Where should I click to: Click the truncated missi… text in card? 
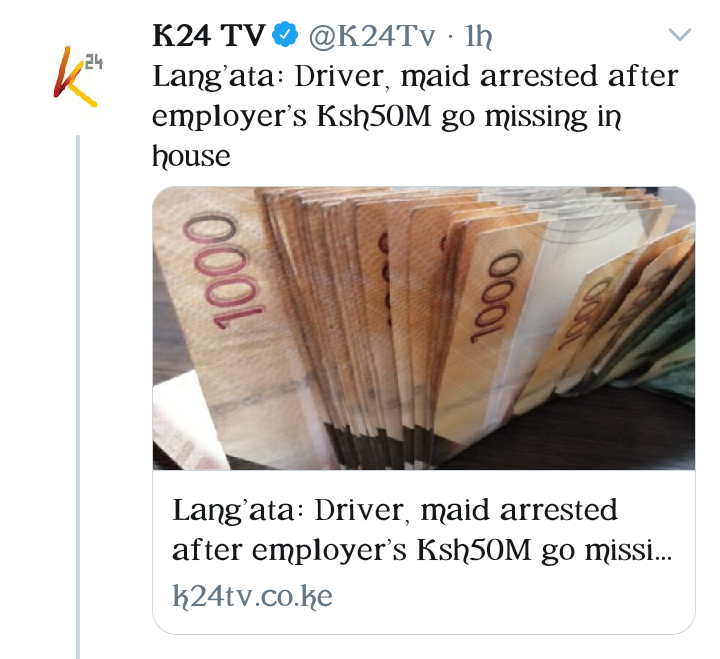coord(629,550)
